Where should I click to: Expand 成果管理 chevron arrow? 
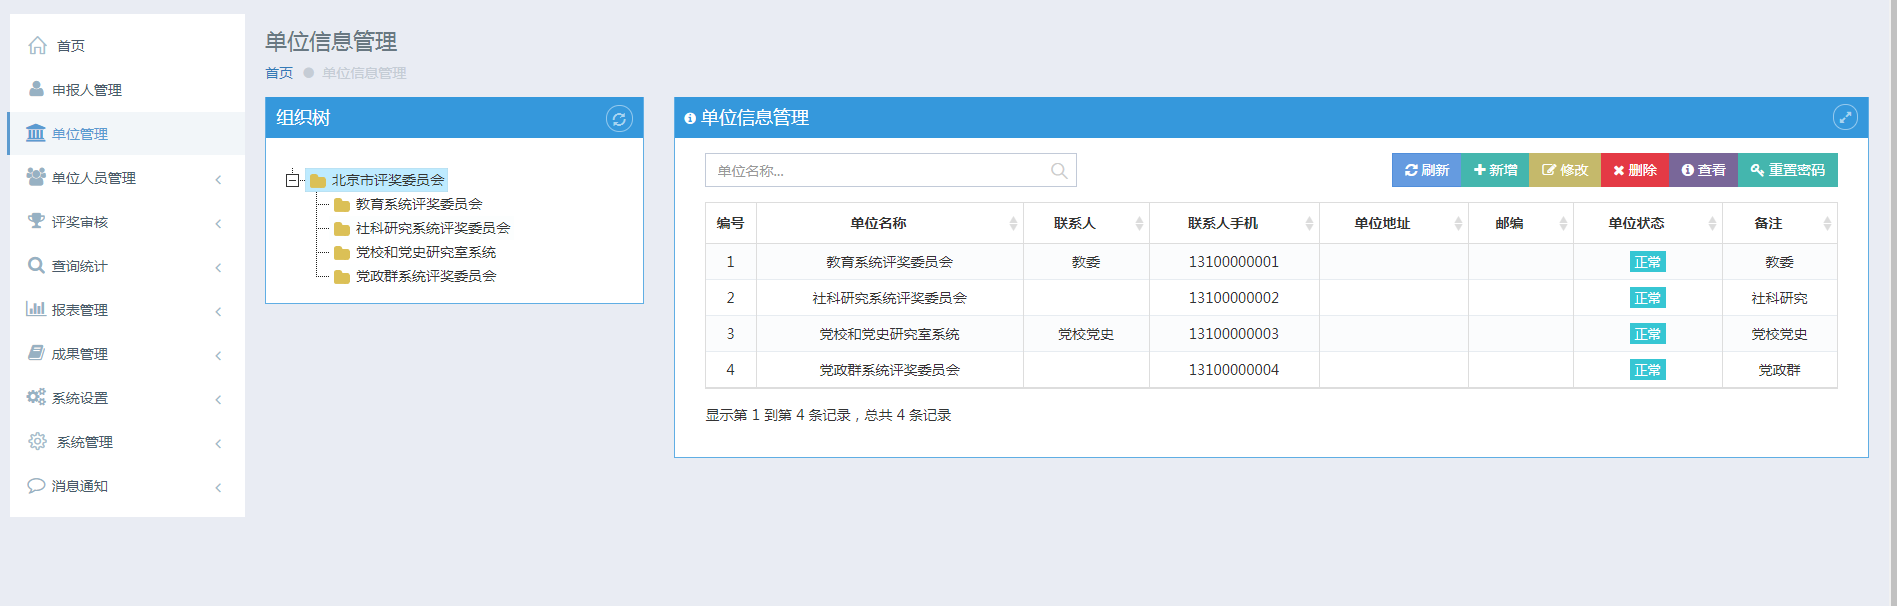[x=218, y=356]
